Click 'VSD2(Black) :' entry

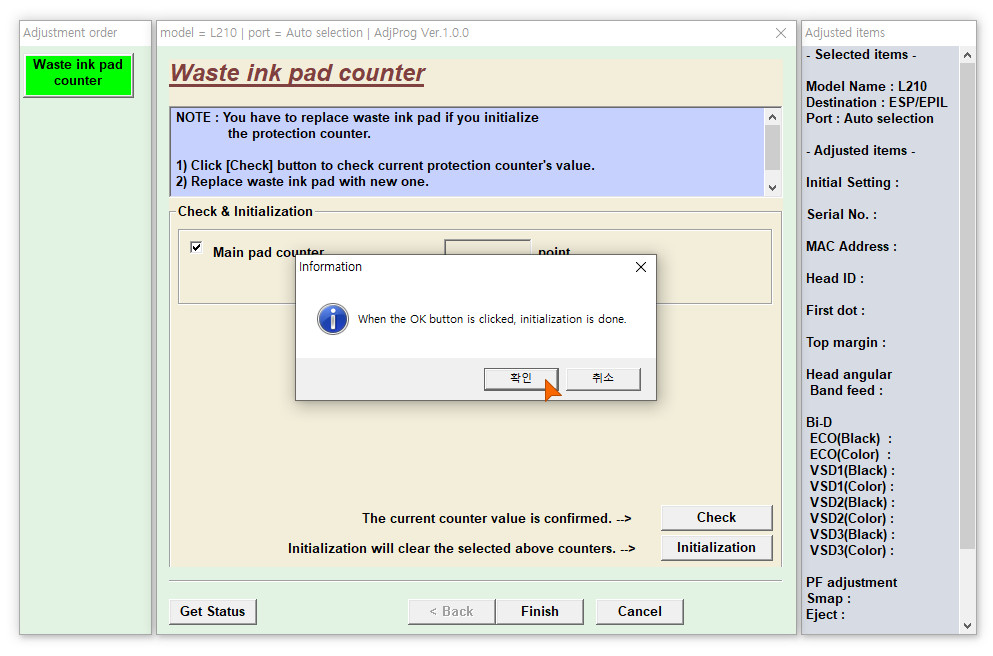pyautogui.click(x=852, y=503)
